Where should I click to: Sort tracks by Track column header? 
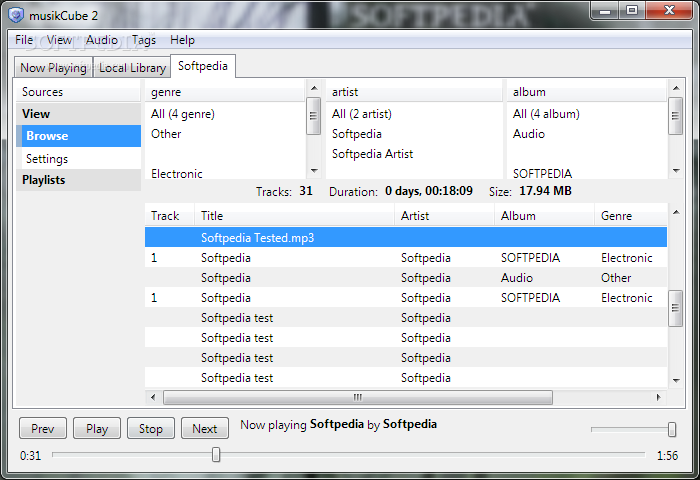point(170,216)
